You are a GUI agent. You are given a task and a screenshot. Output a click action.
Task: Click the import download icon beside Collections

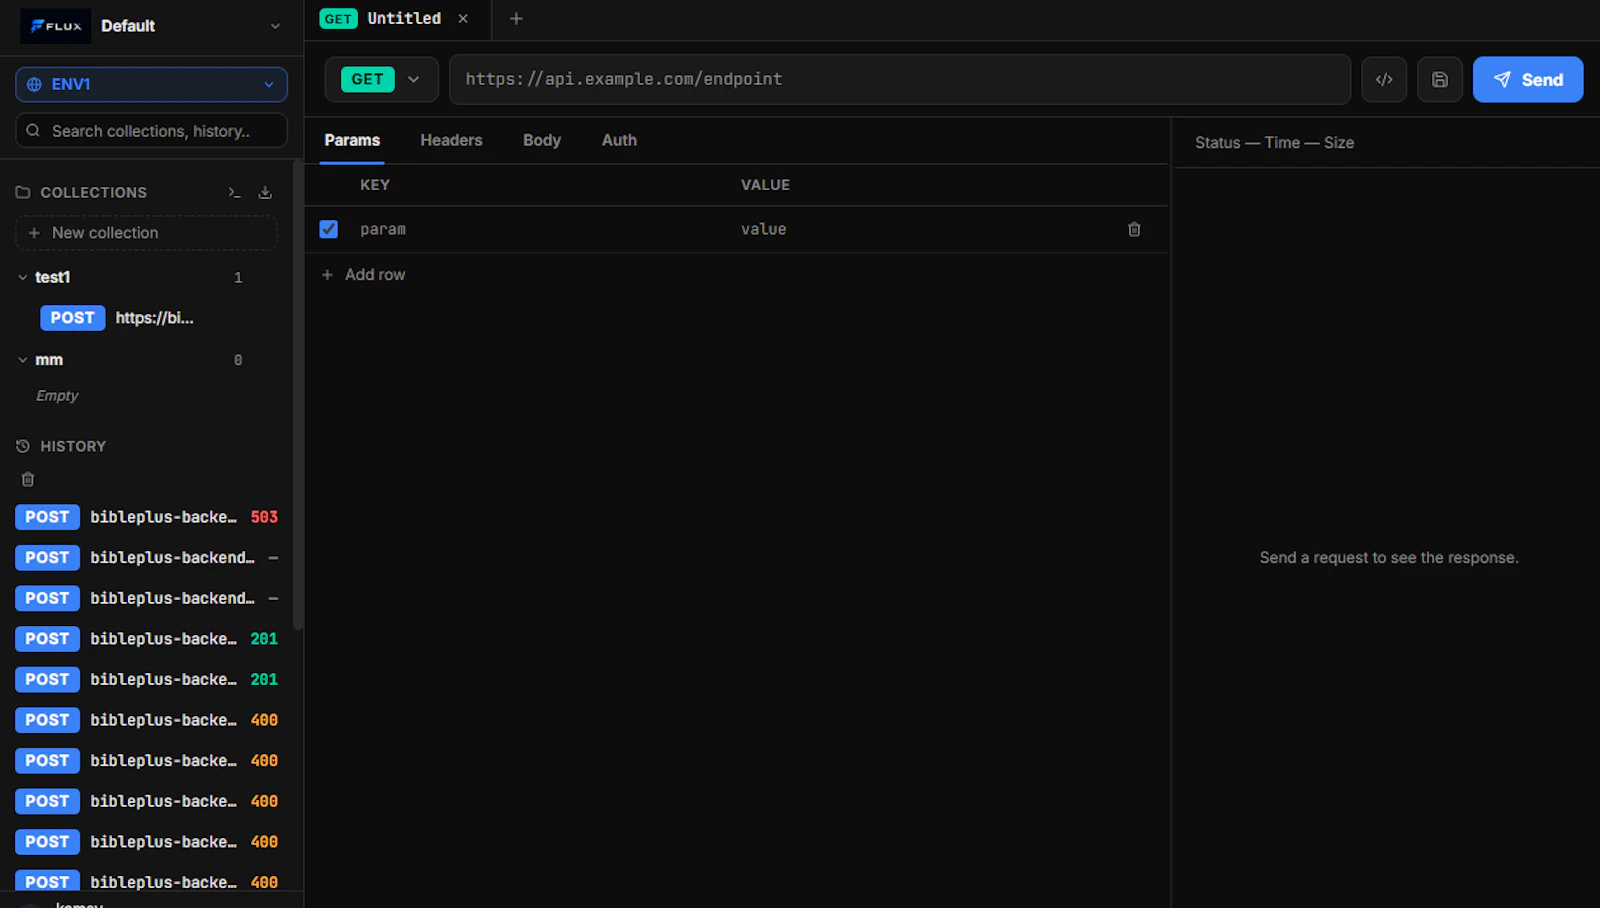265,192
